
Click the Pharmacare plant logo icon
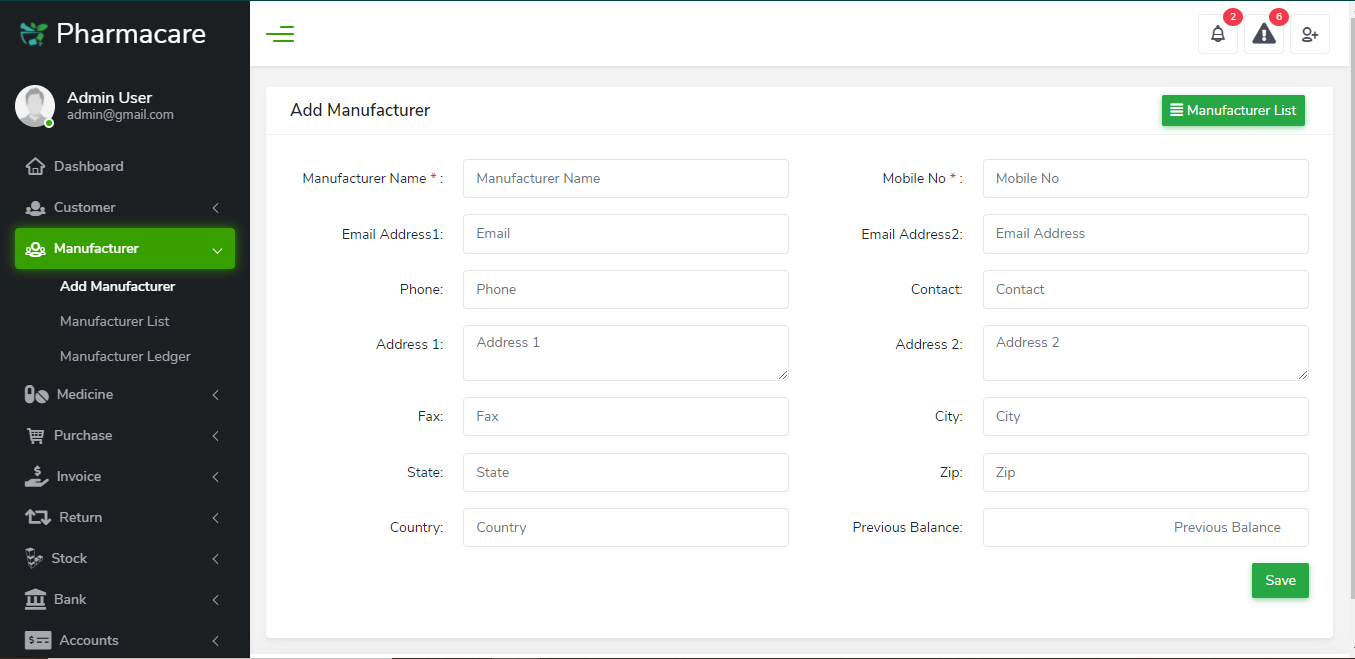tap(32, 31)
